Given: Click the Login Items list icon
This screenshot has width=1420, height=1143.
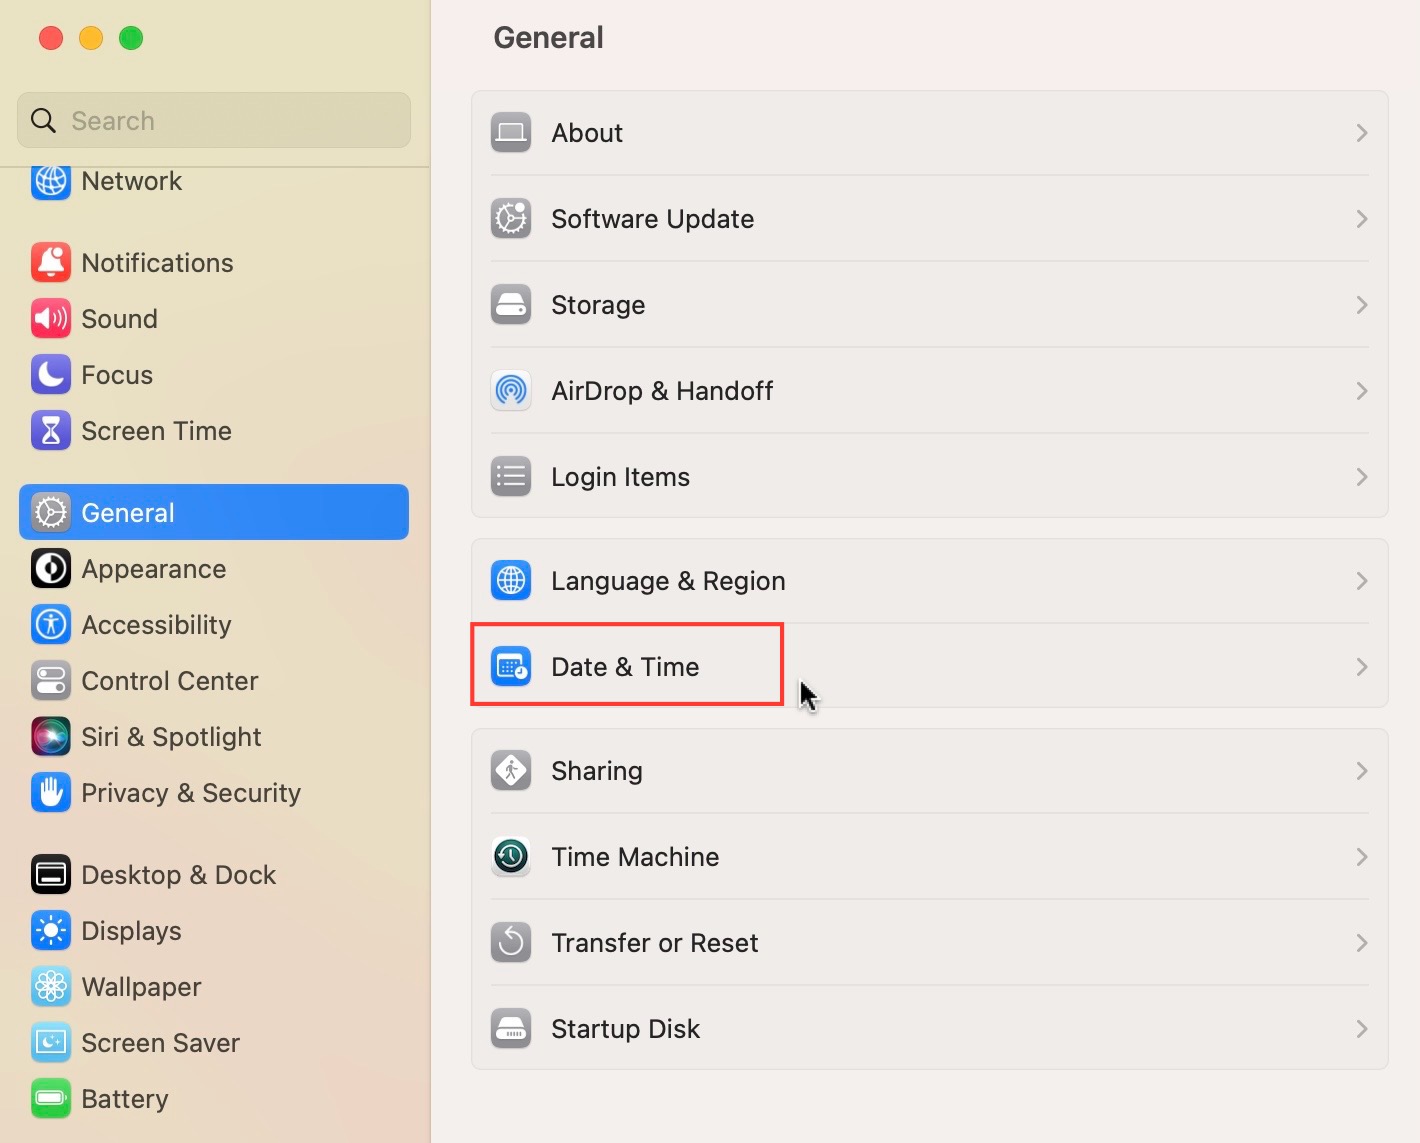Looking at the screenshot, I should 511,477.
